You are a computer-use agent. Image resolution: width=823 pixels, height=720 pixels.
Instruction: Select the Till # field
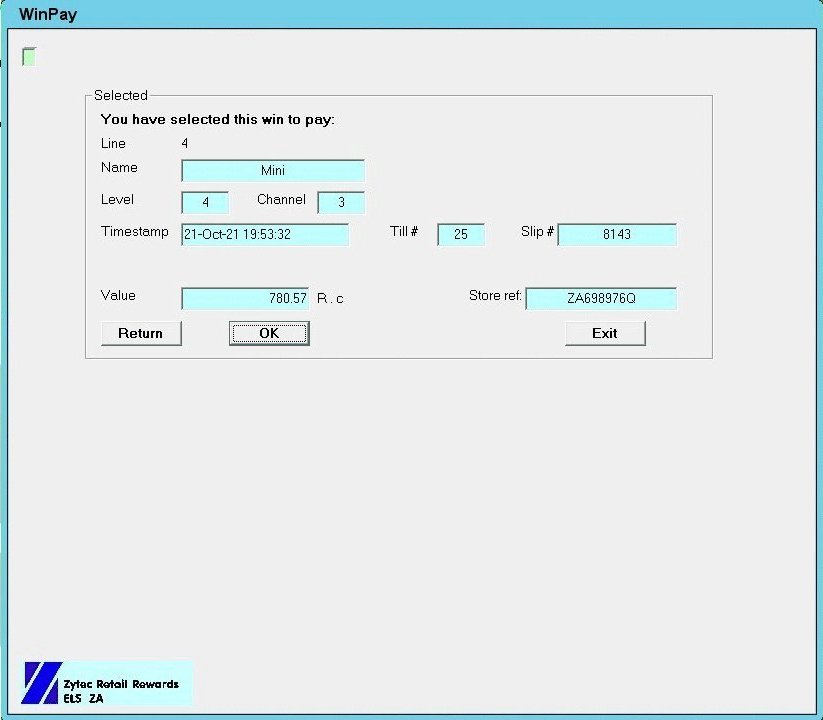(461, 235)
